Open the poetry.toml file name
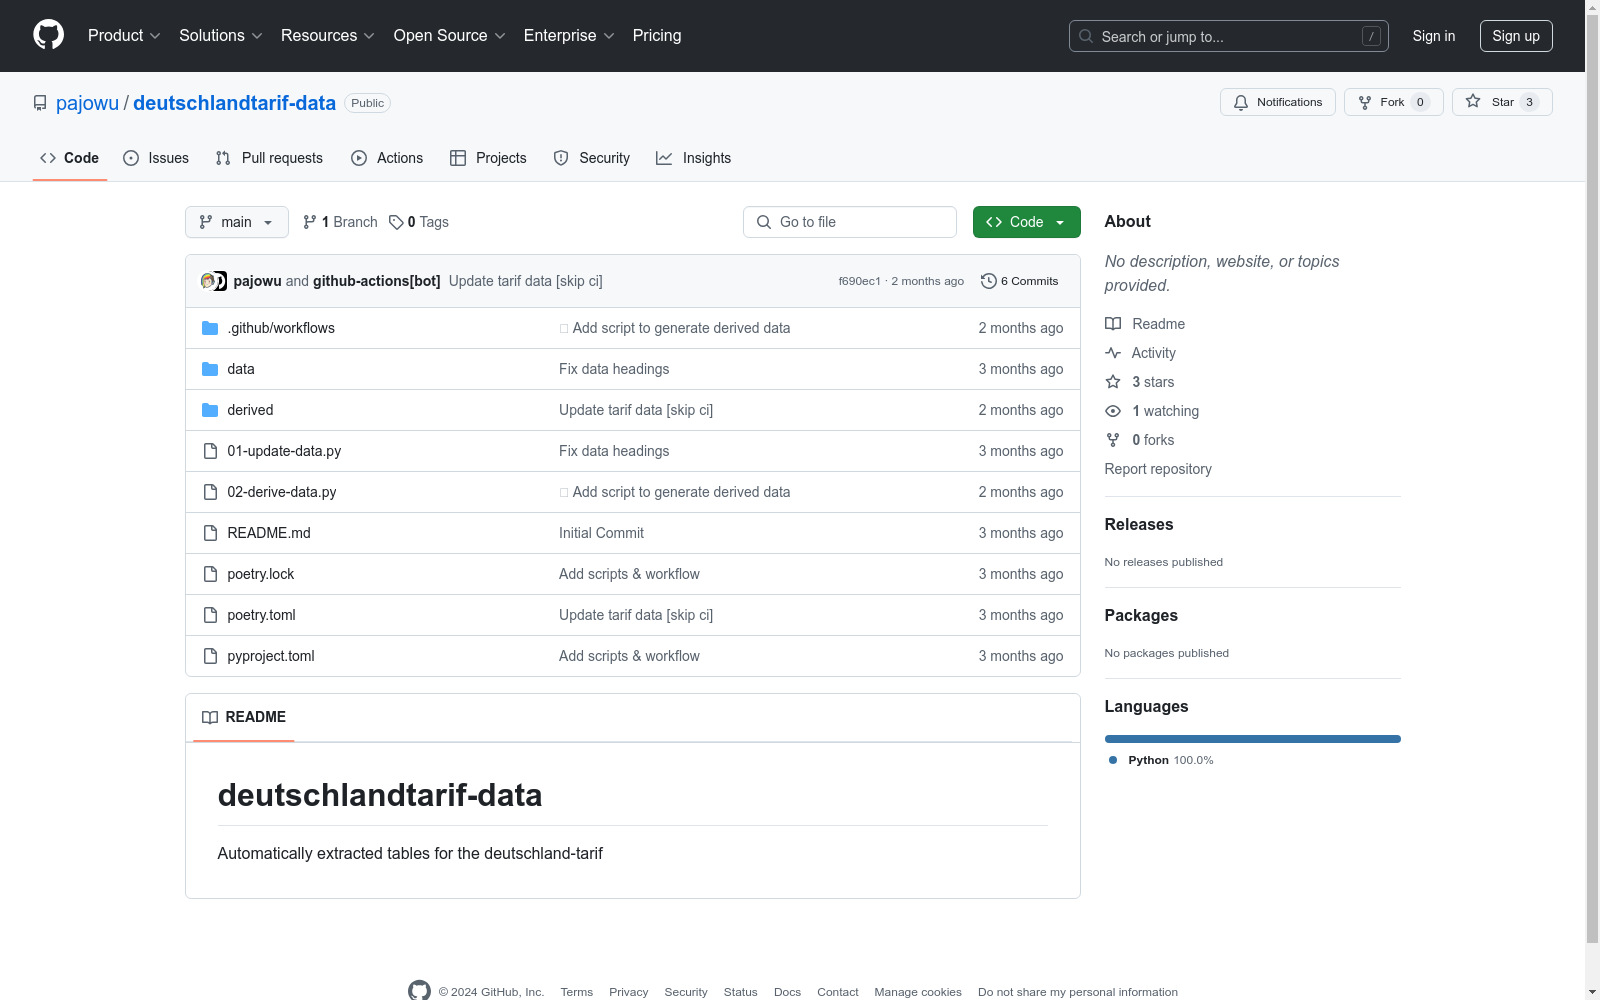1600x1000 pixels. point(261,615)
